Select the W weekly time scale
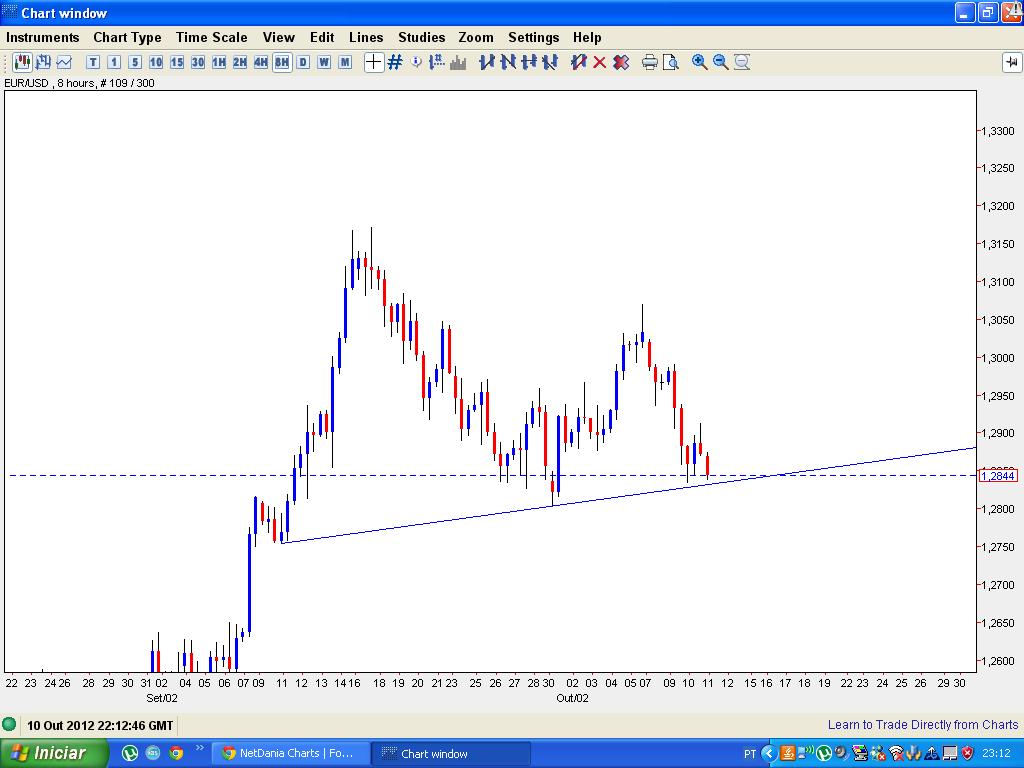1024x768 pixels. tap(324, 62)
